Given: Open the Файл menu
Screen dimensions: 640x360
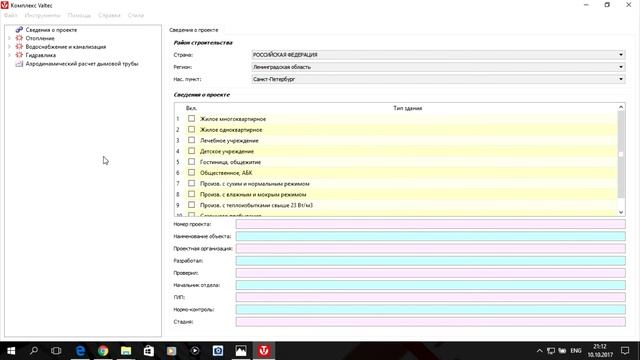Looking at the screenshot, I should coord(11,16).
